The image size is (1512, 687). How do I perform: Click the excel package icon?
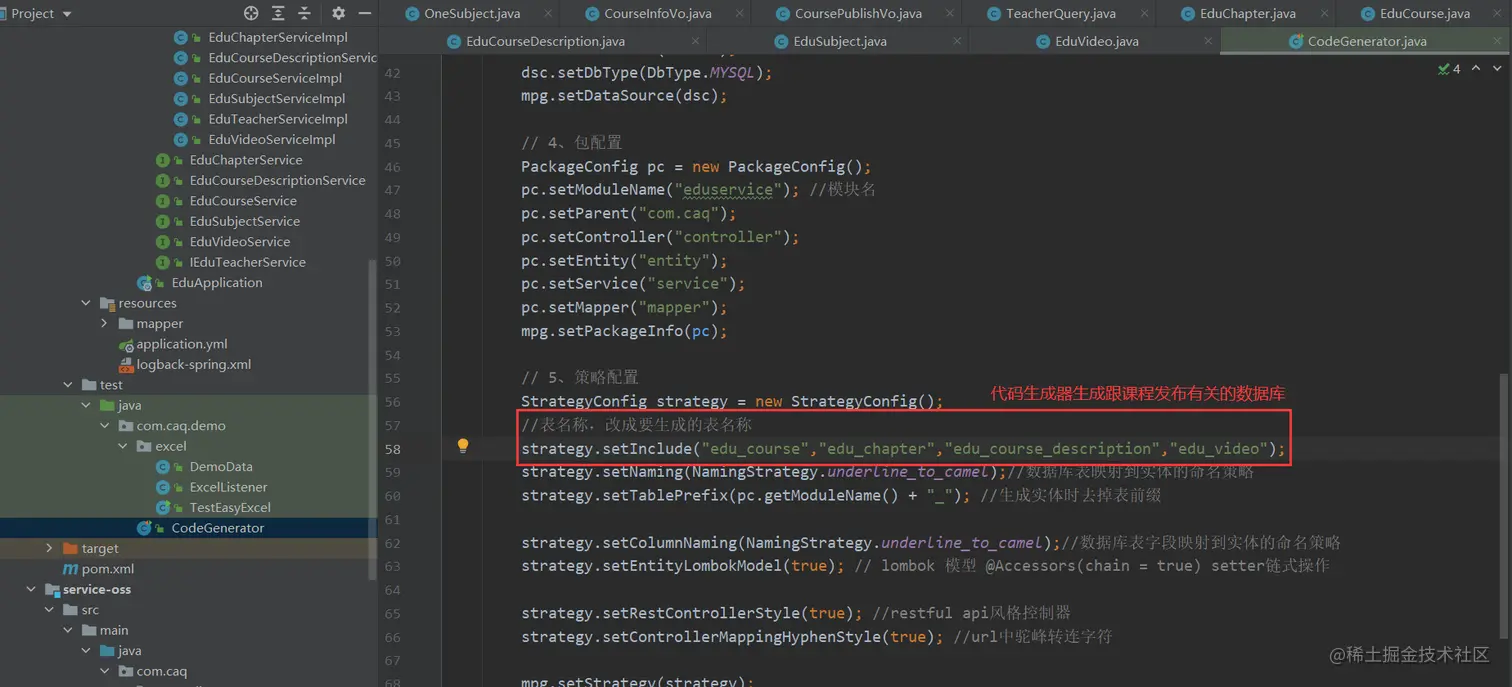144,446
